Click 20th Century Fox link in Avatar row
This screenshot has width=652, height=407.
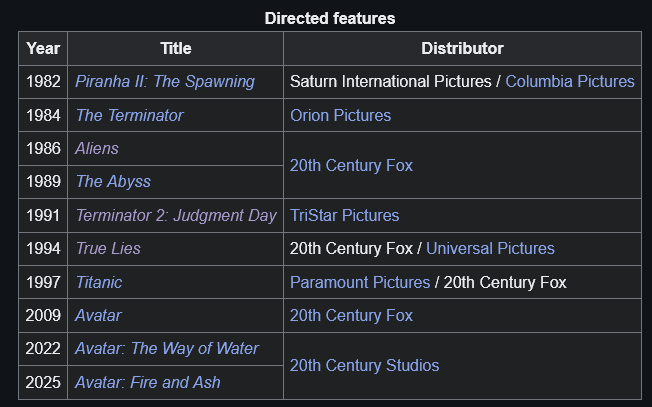pyautogui.click(x=351, y=316)
